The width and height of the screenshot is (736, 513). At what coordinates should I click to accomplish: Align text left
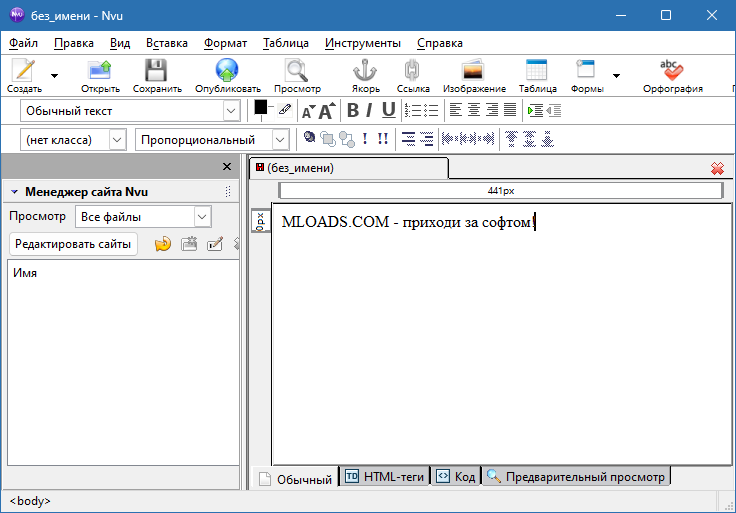point(455,110)
